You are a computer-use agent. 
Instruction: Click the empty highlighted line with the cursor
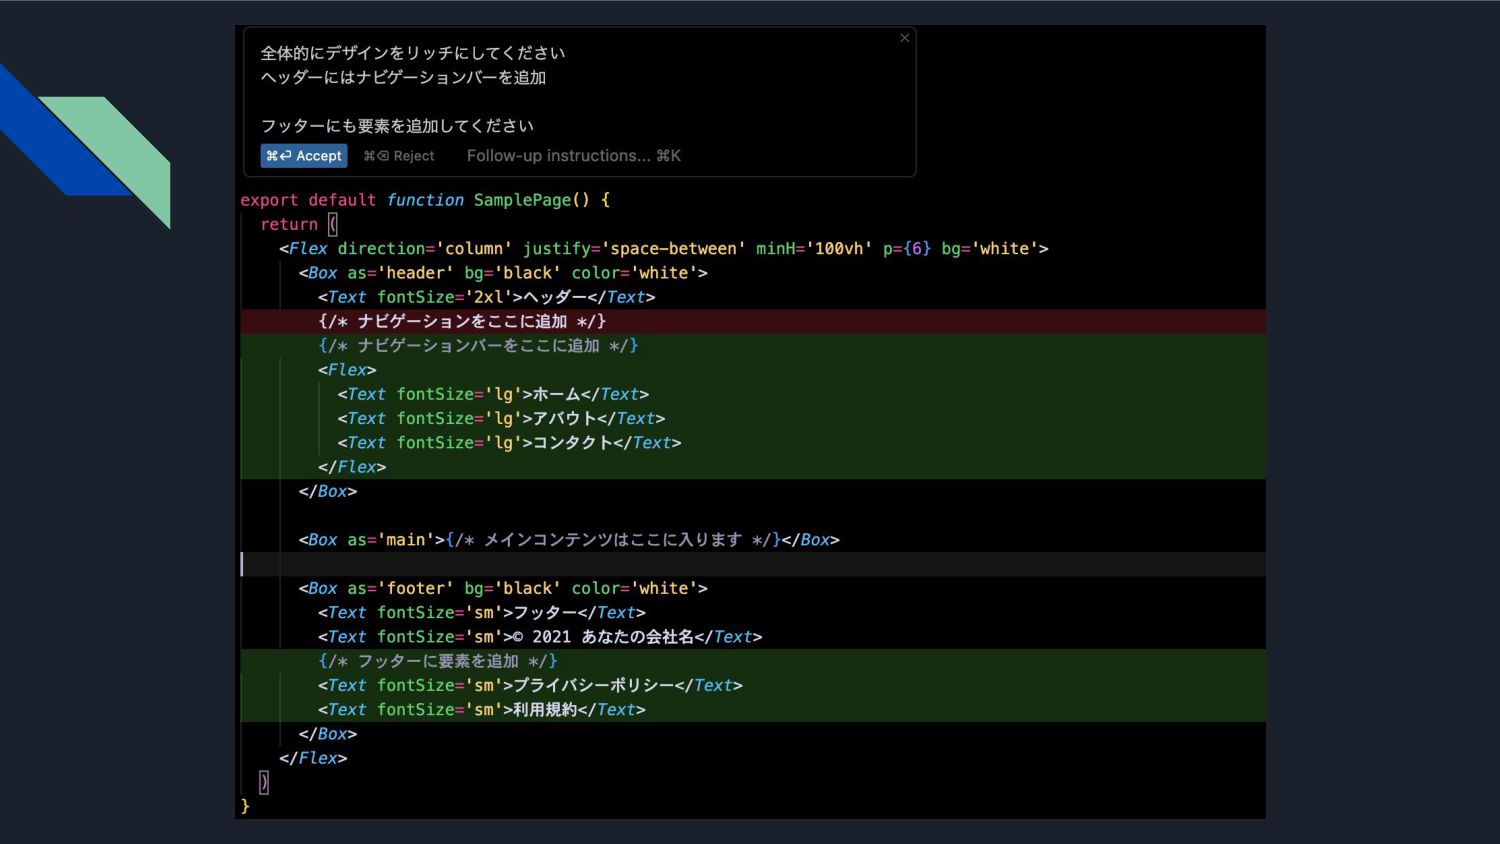750,564
